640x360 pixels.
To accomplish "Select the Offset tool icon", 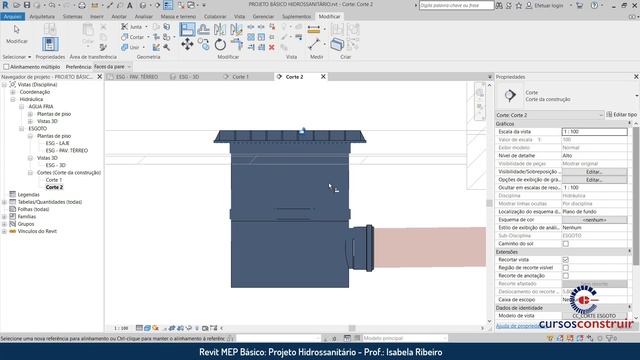I will (204, 29).
